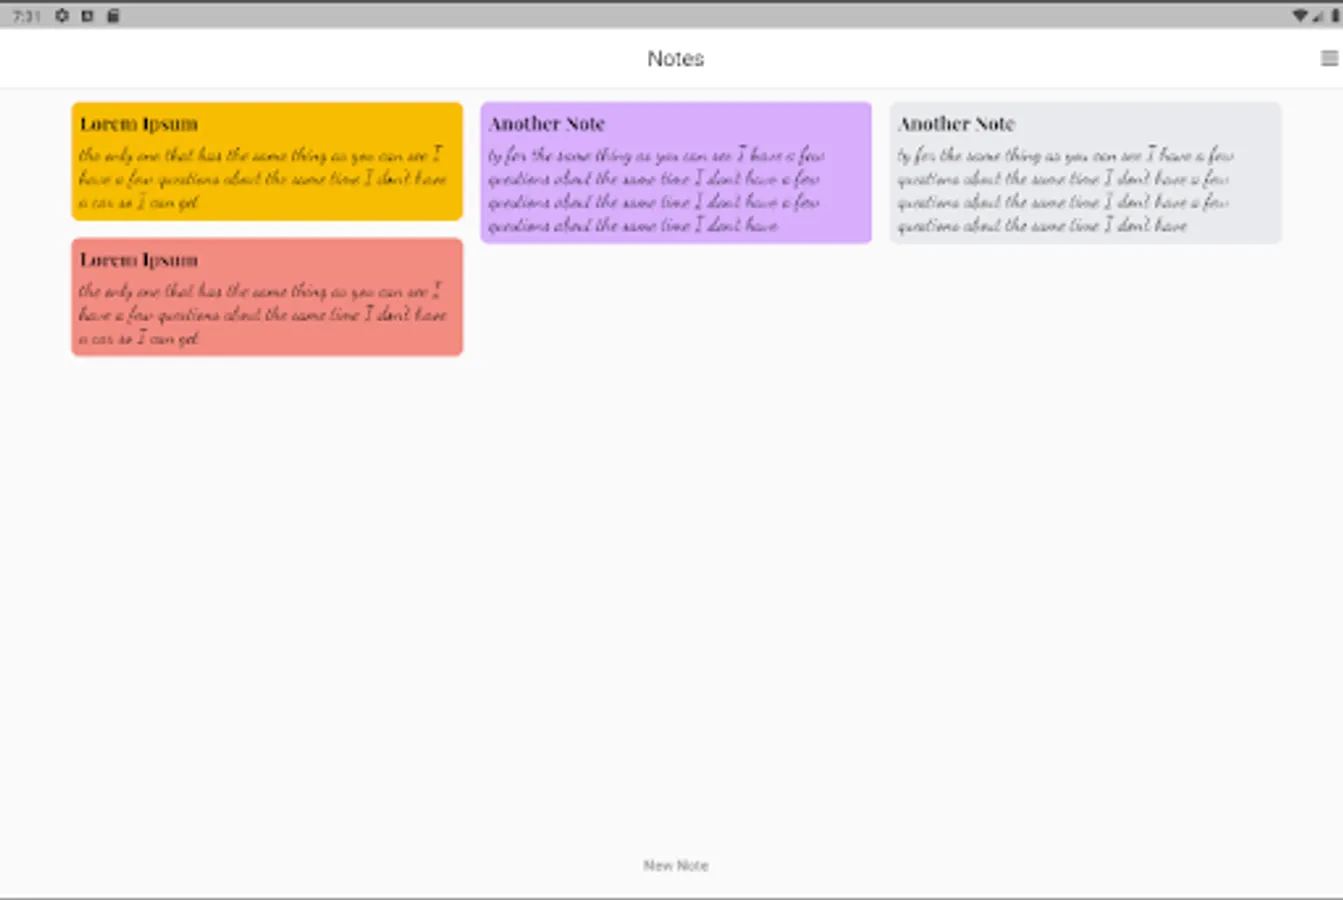Tap the Another Note heading on the gray card

pos(956,124)
